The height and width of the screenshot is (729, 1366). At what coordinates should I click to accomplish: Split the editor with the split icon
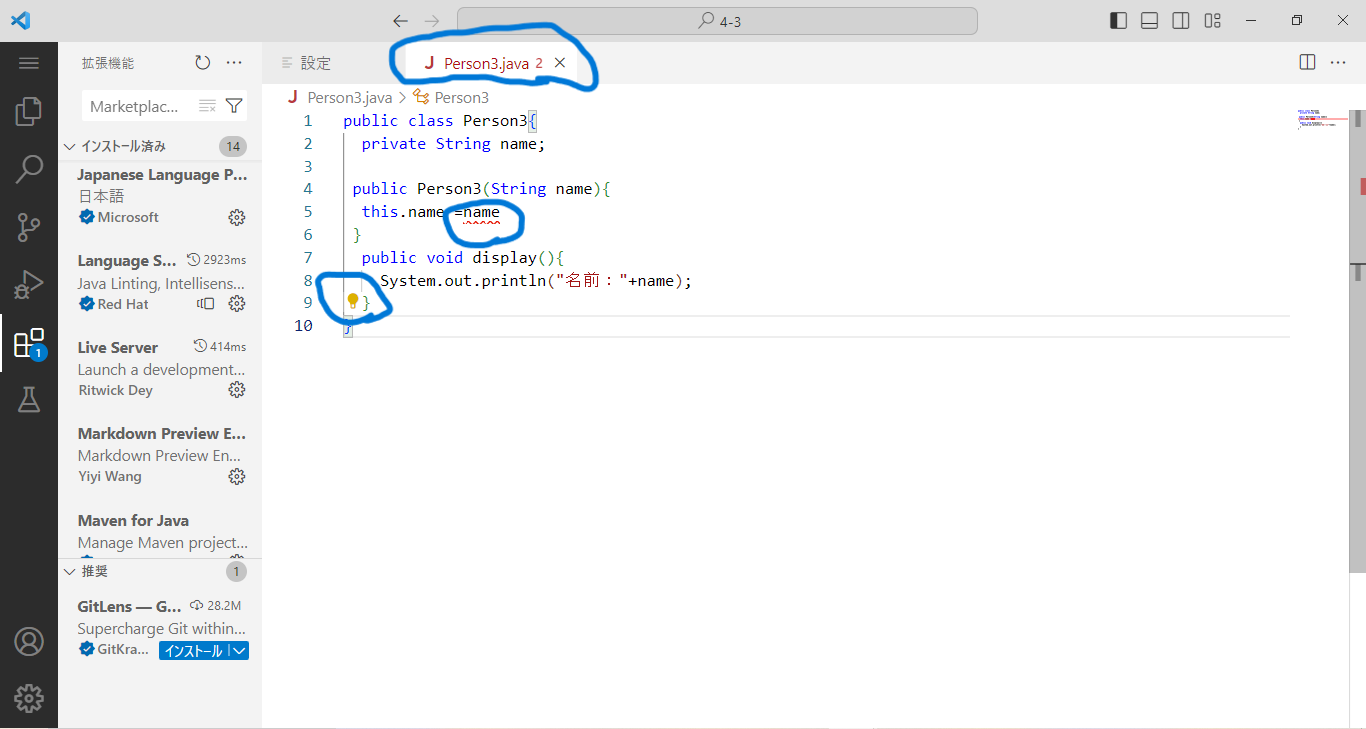[1307, 62]
